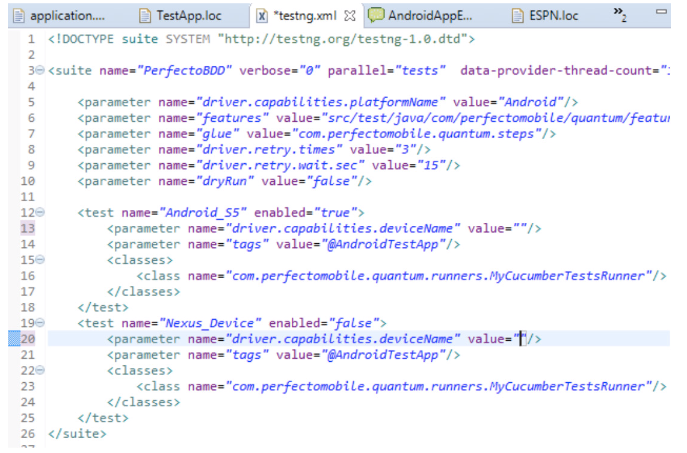Click line number 20 in the gutter
Viewport: 687px width, 453px height.
click(27, 339)
